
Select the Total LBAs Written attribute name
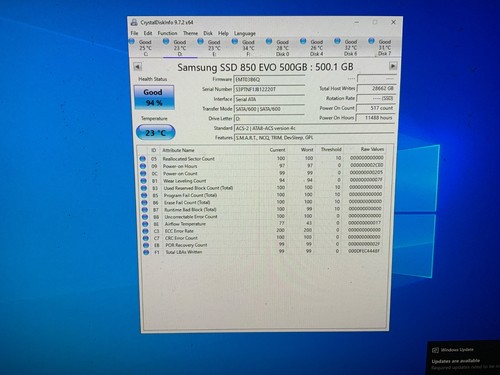[x=184, y=252]
